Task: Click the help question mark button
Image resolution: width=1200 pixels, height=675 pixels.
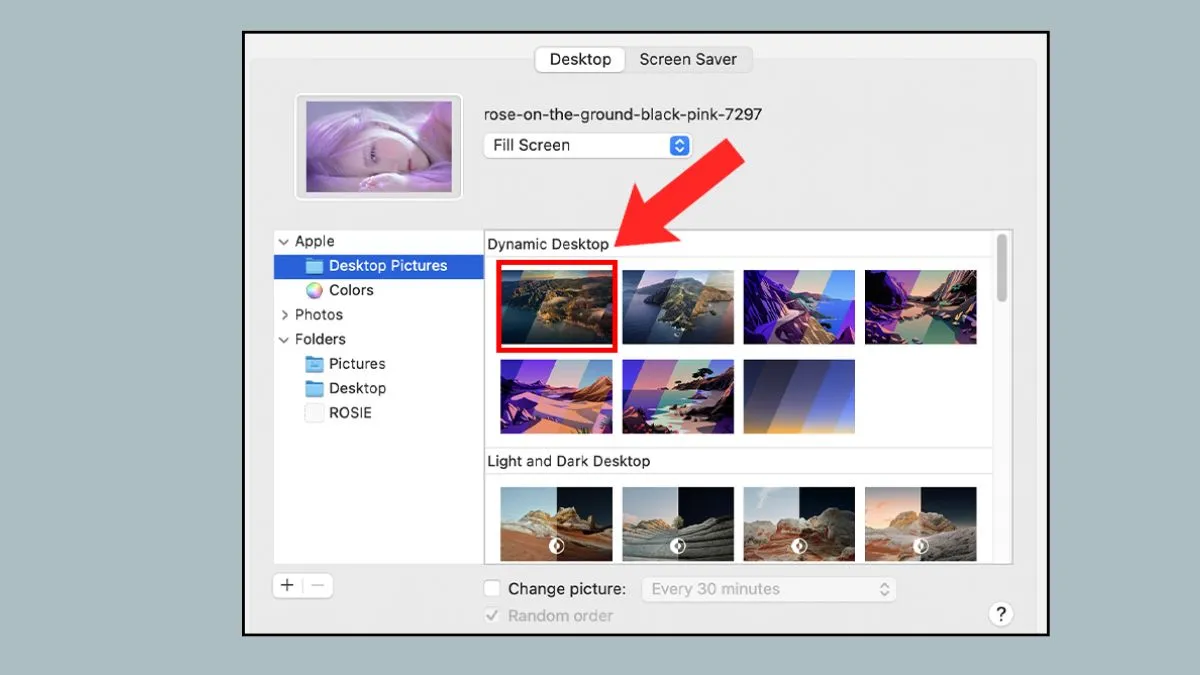Action: [x=1000, y=614]
